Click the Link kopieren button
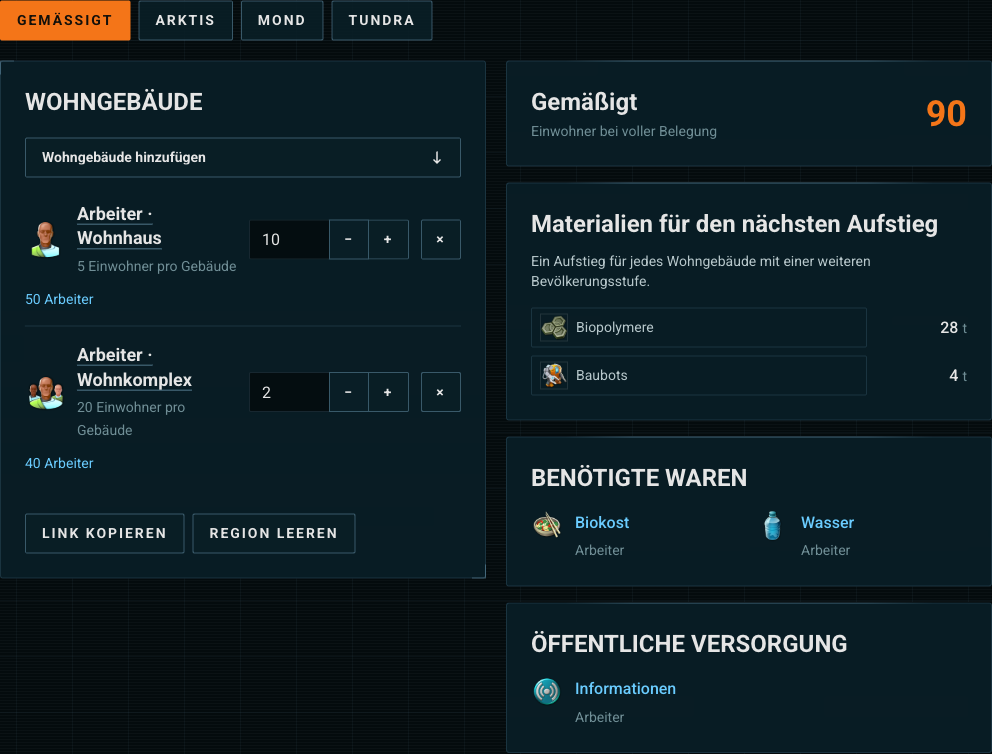992x754 pixels. [x=104, y=533]
